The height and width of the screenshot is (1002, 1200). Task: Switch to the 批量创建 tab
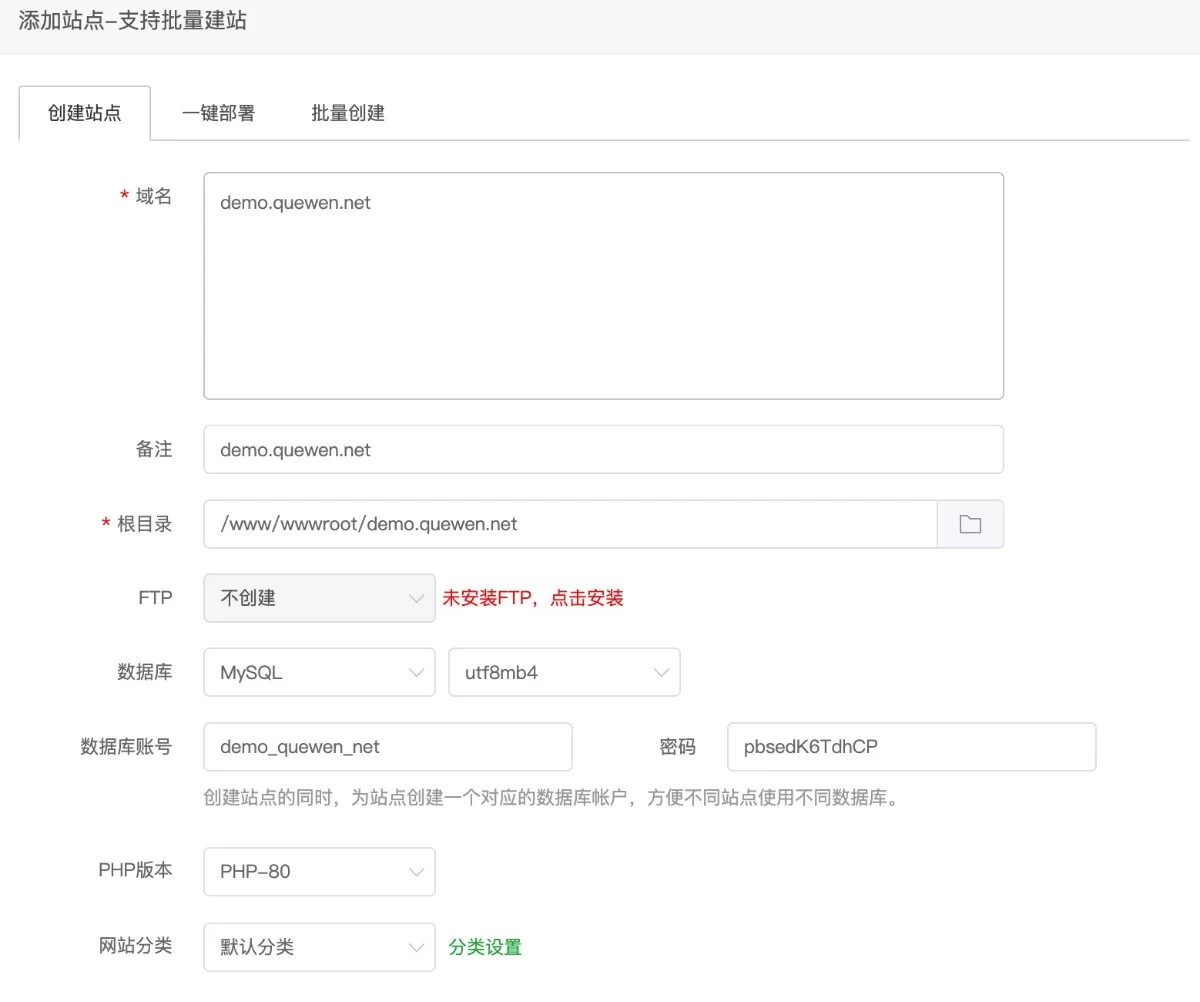[348, 113]
